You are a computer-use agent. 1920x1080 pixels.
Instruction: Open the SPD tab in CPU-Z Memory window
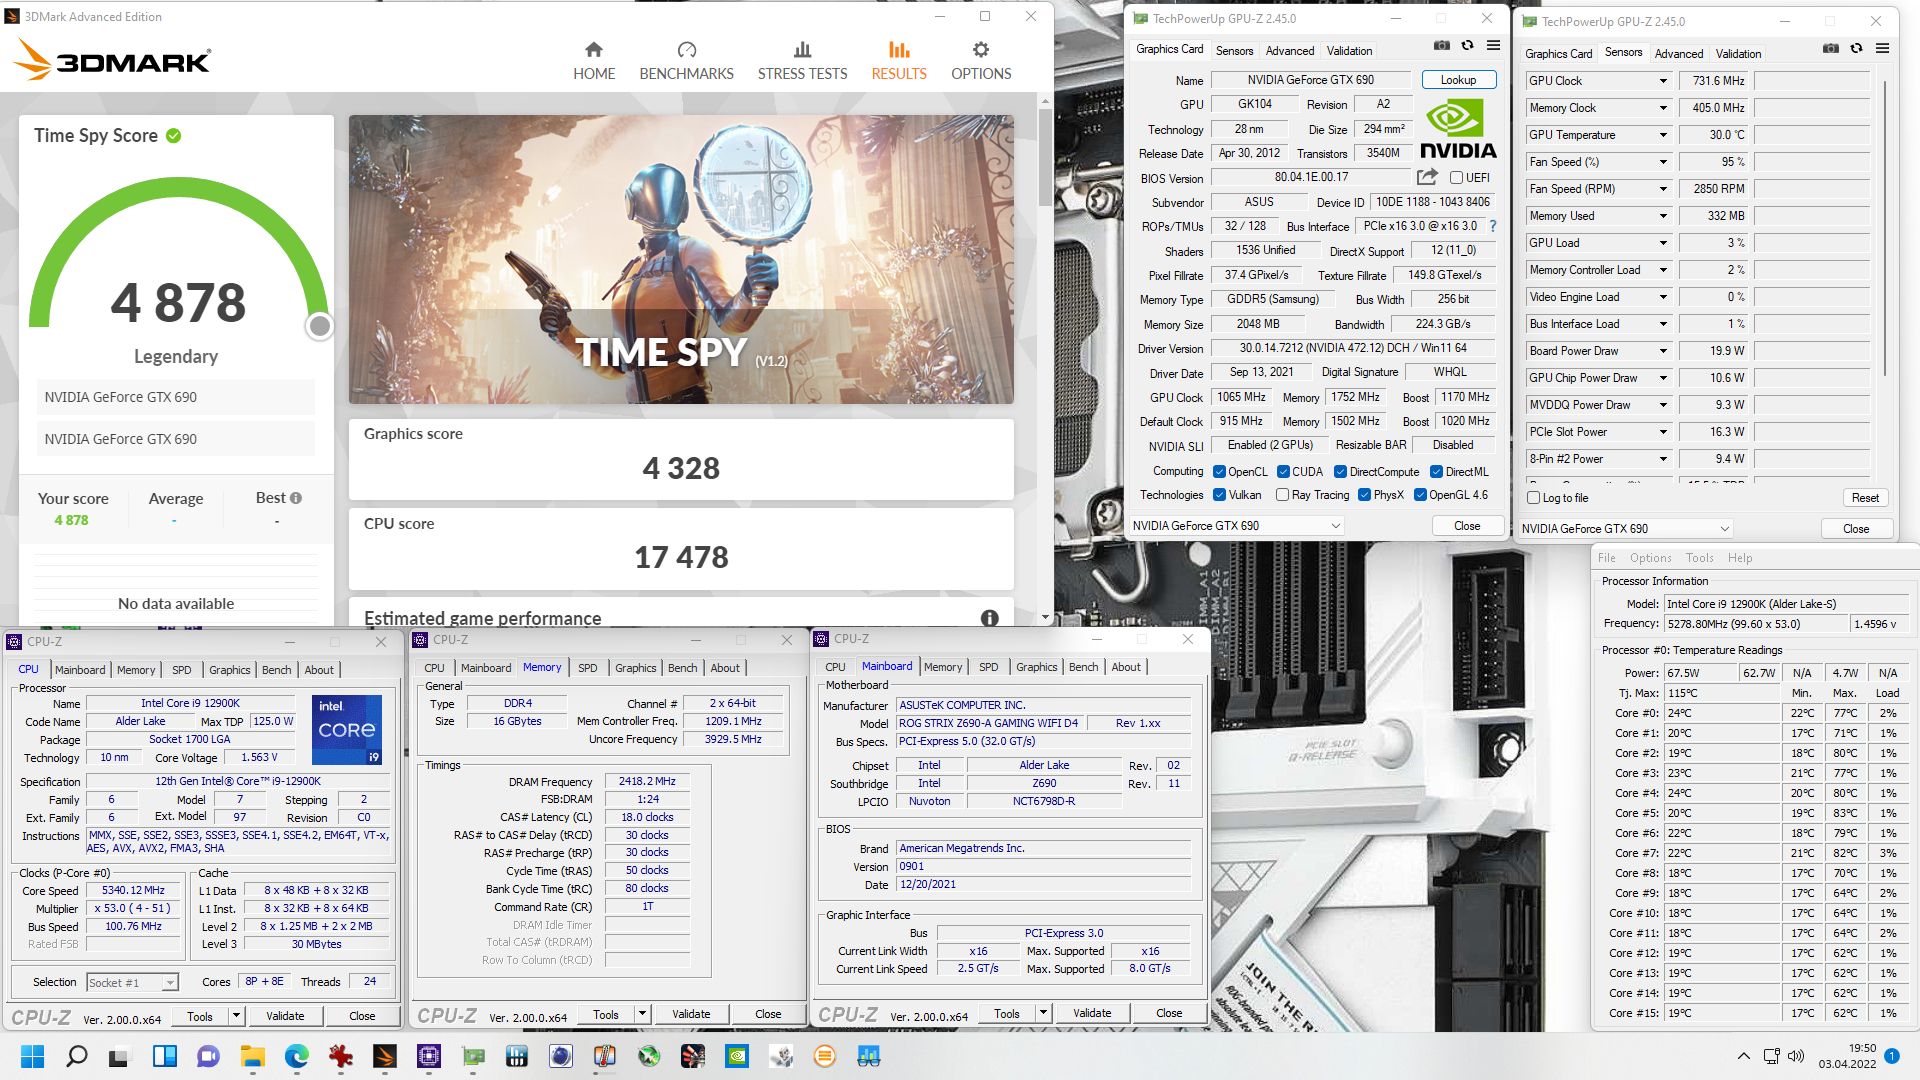click(x=588, y=668)
